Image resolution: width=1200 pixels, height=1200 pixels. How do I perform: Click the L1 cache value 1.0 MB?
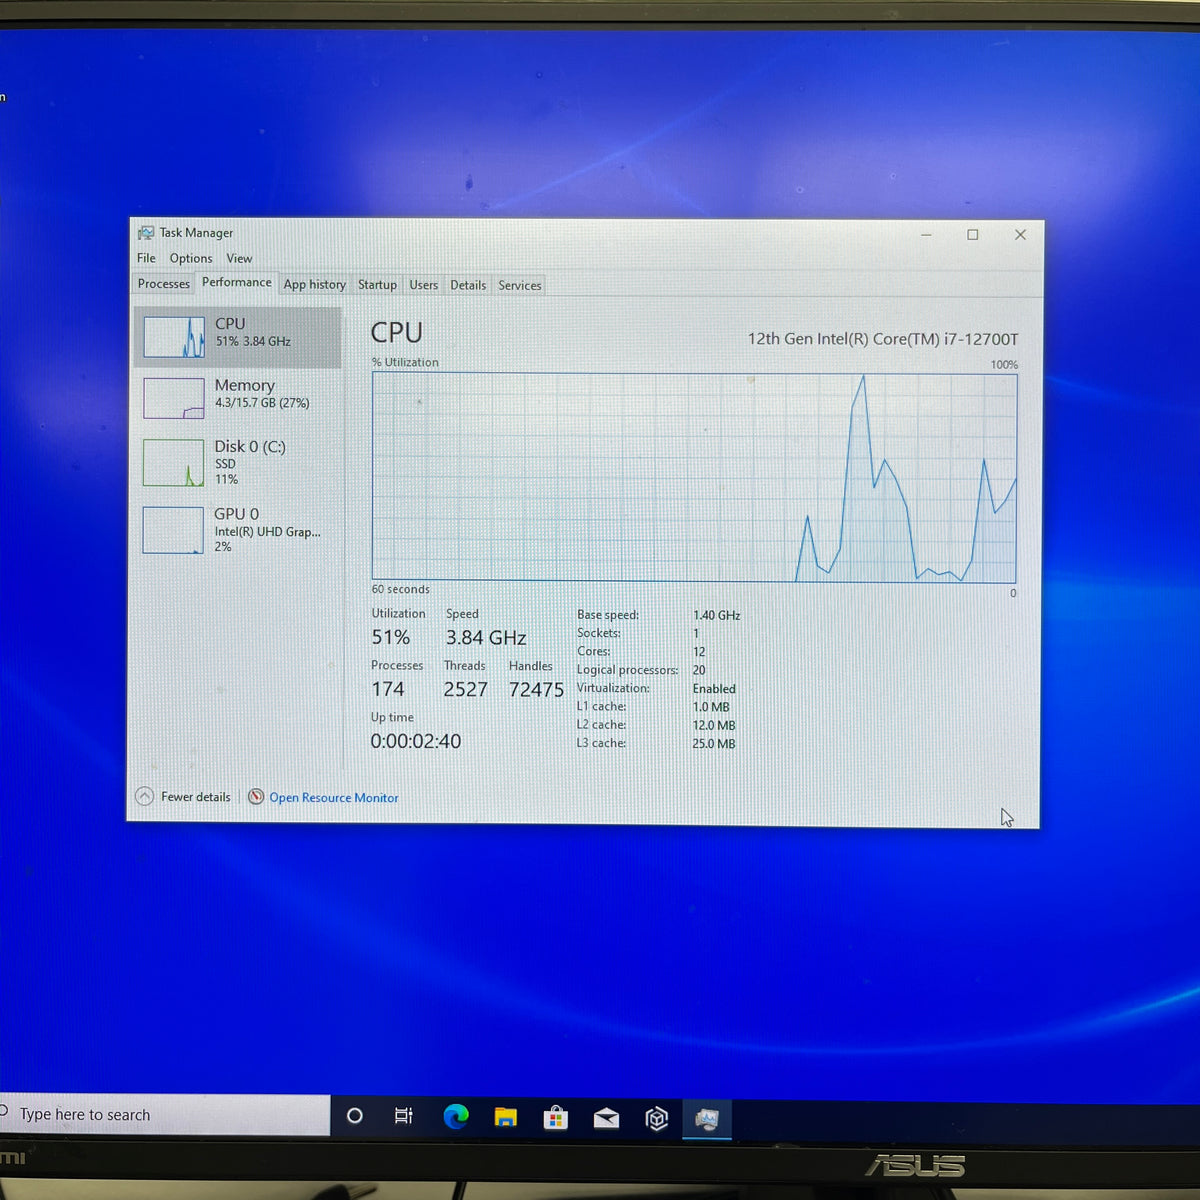[x=711, y=707]
